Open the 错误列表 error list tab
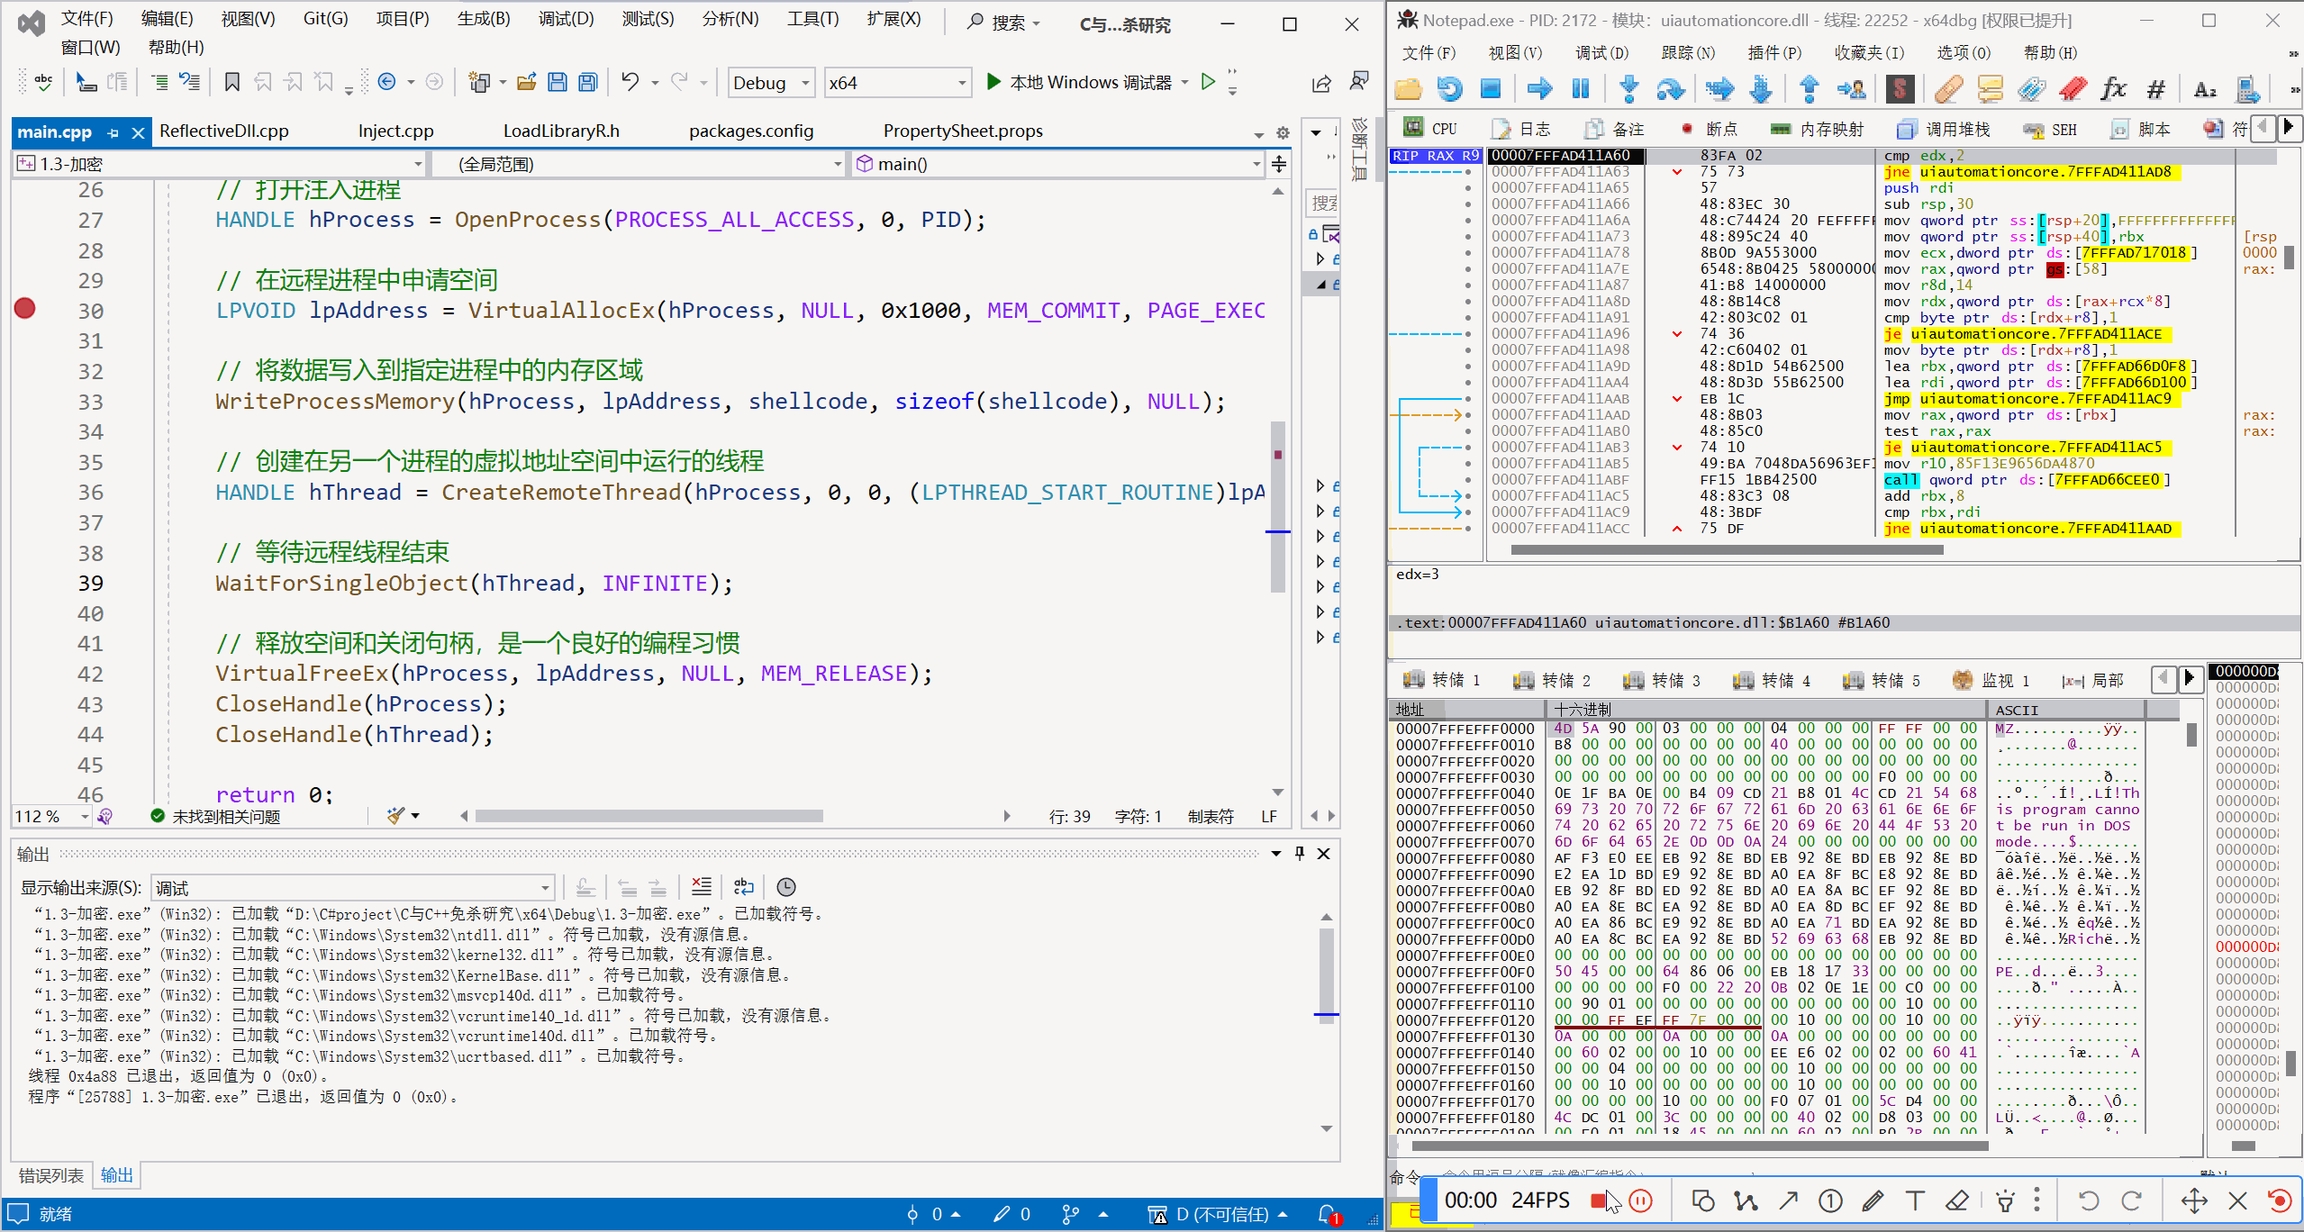Viewport: 2304px width, 1232px height. tap(51, 1175)
